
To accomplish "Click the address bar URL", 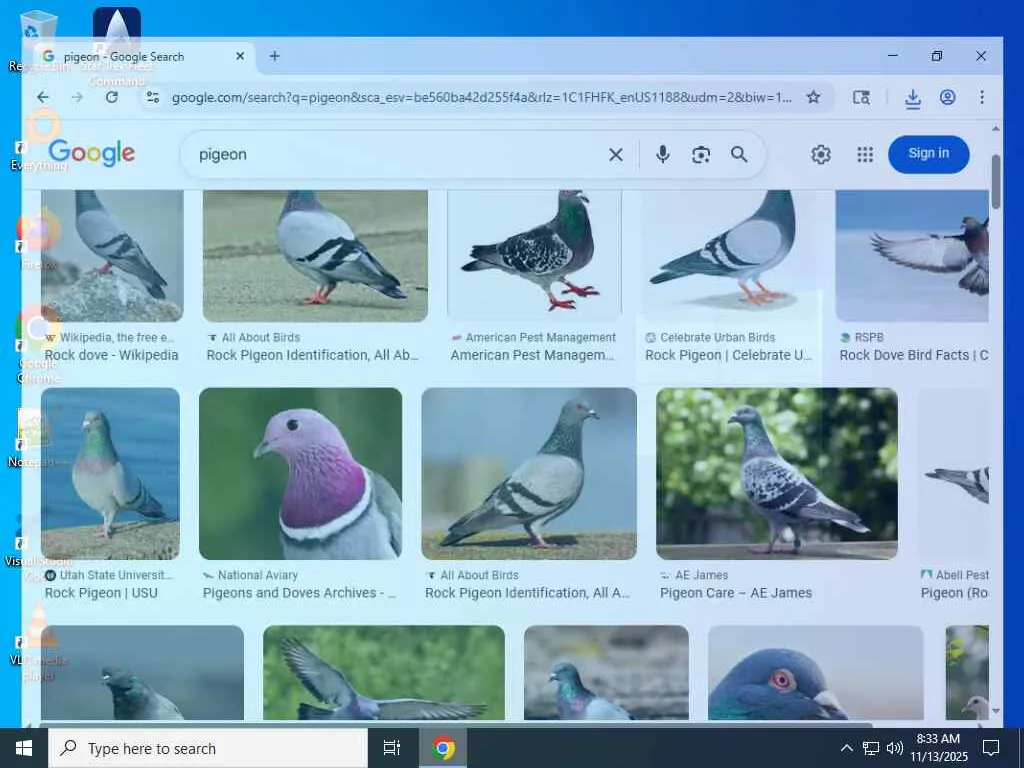I will [481, 98].
